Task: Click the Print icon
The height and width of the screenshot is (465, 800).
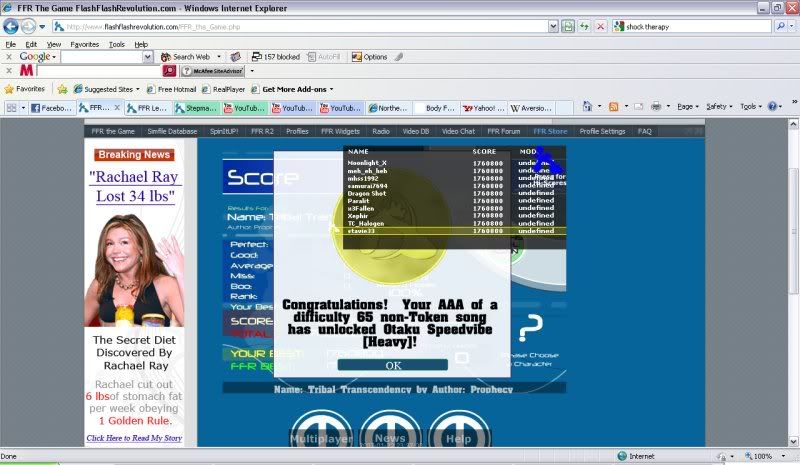Action: click(x=656, y=106)
